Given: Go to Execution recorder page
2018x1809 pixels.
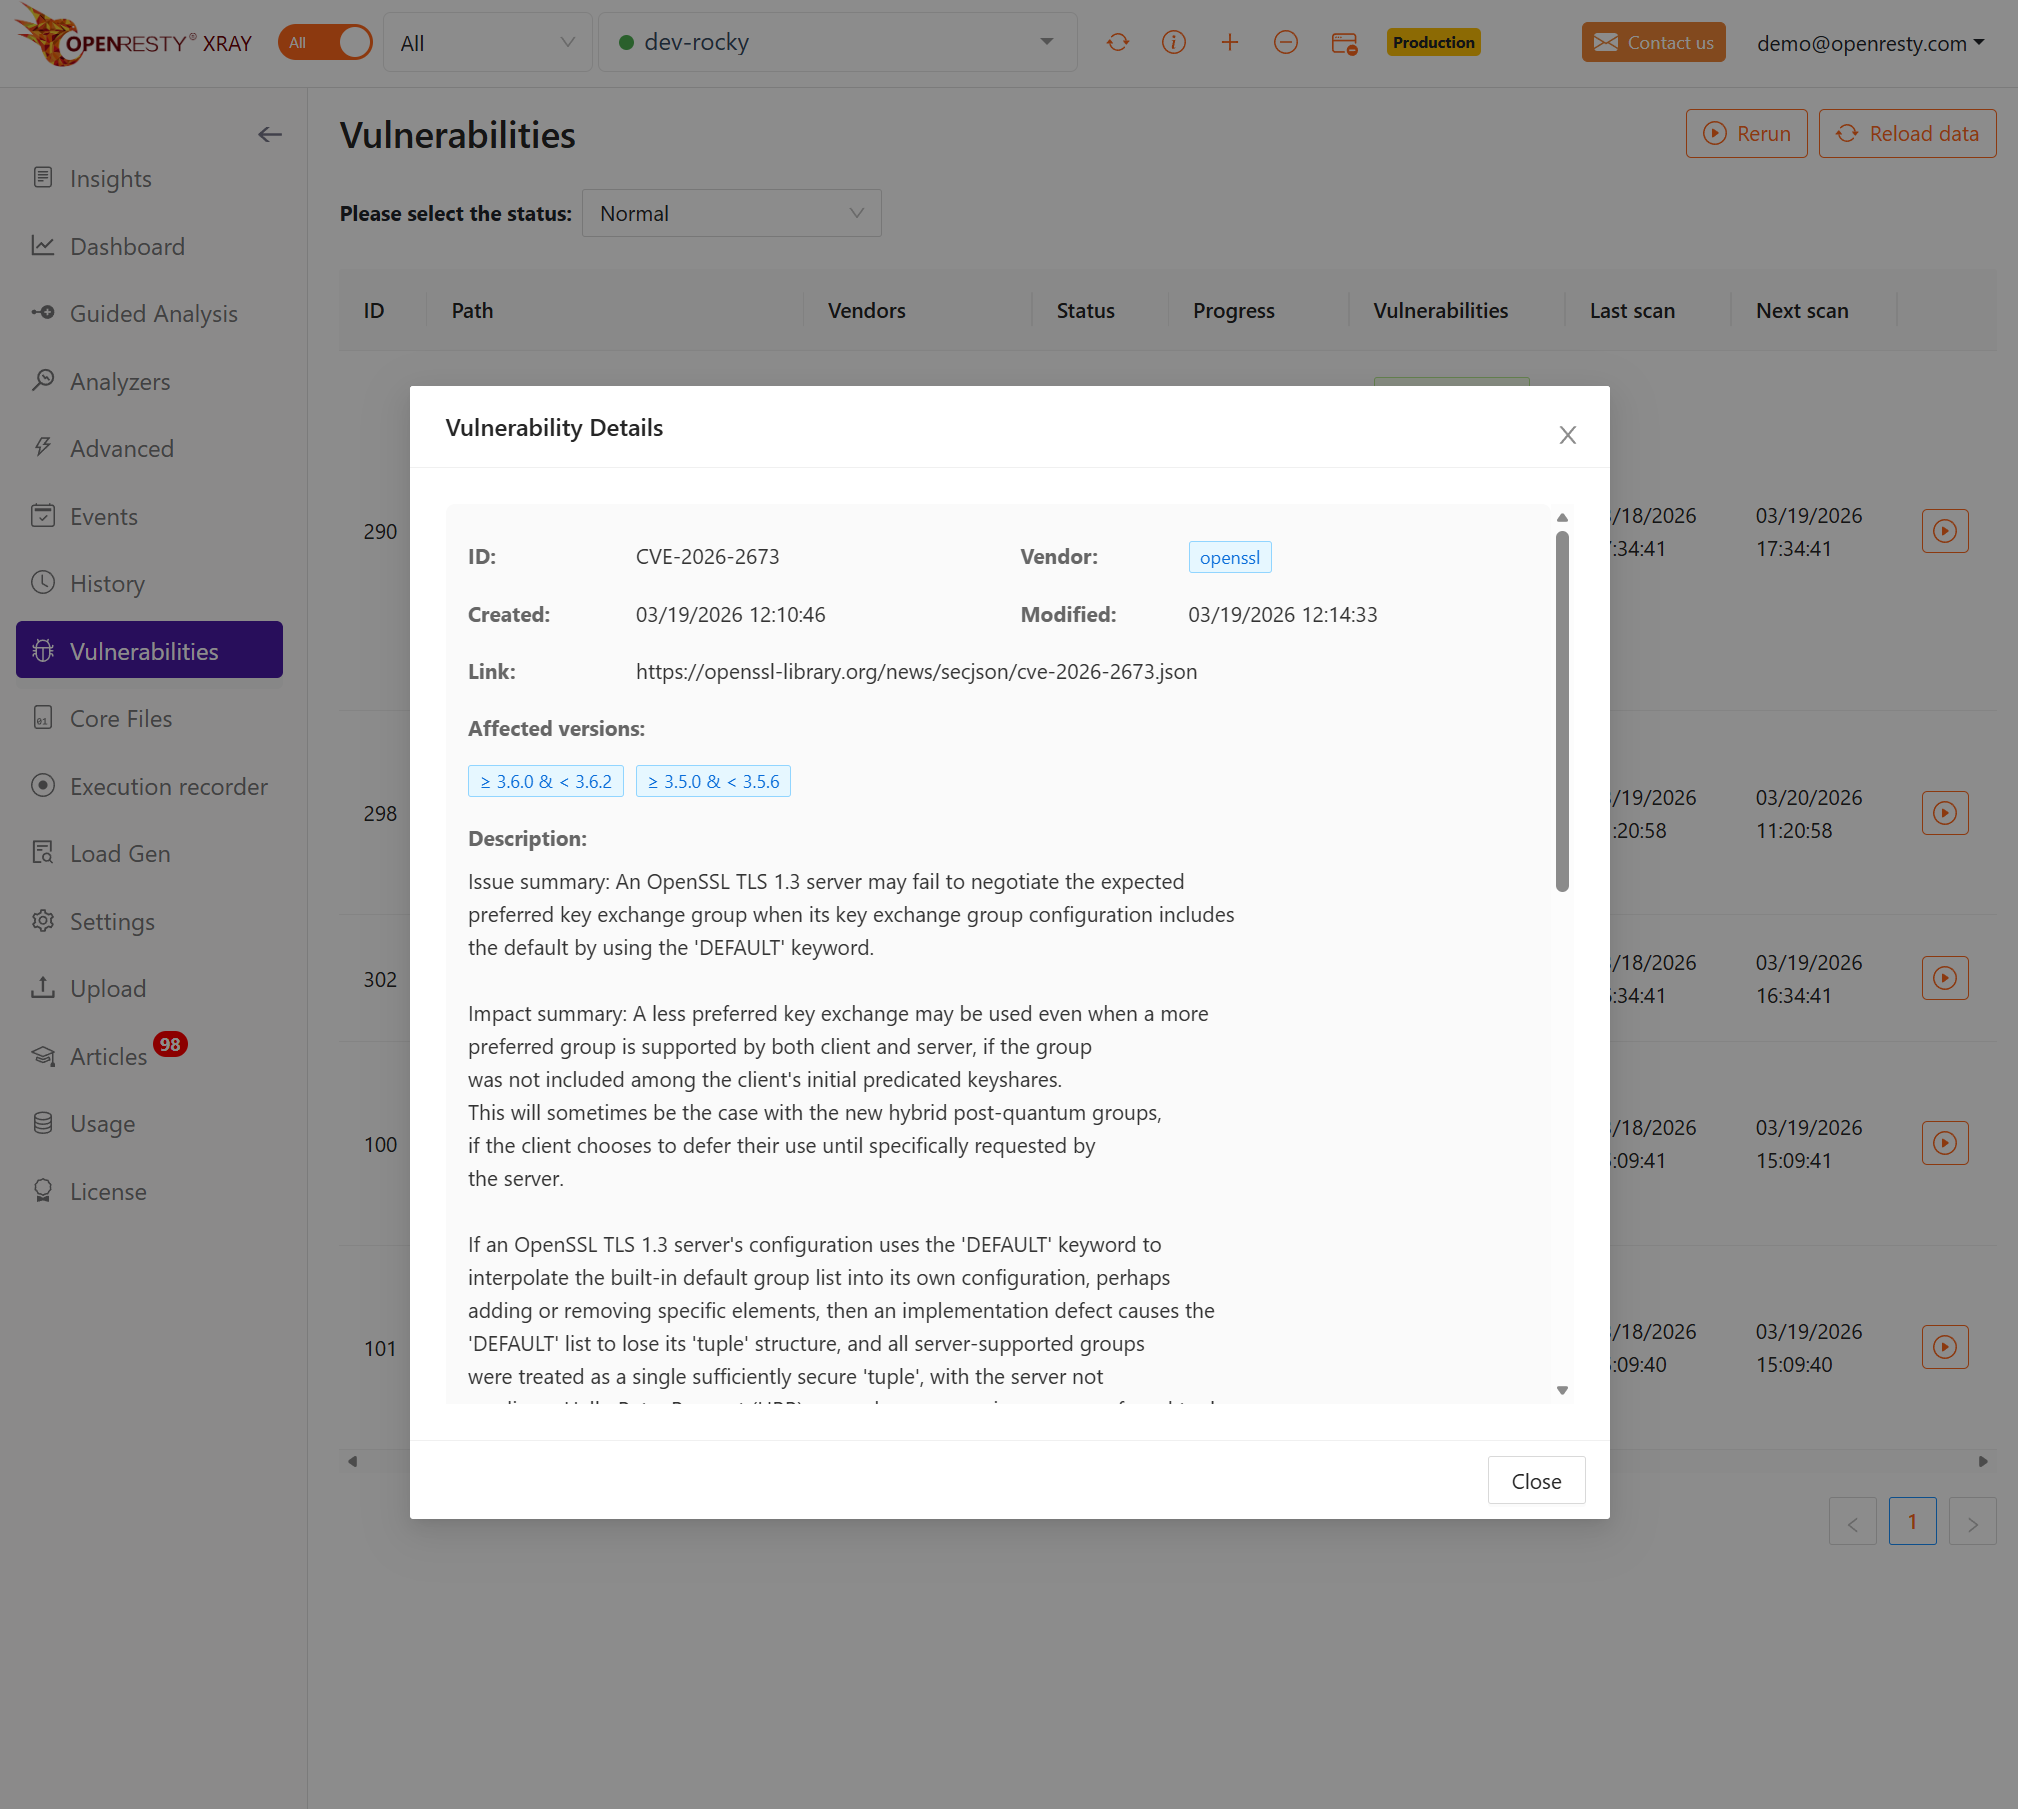Looking at the screenshot, I should pyautogui.click(x=168, y=787).
